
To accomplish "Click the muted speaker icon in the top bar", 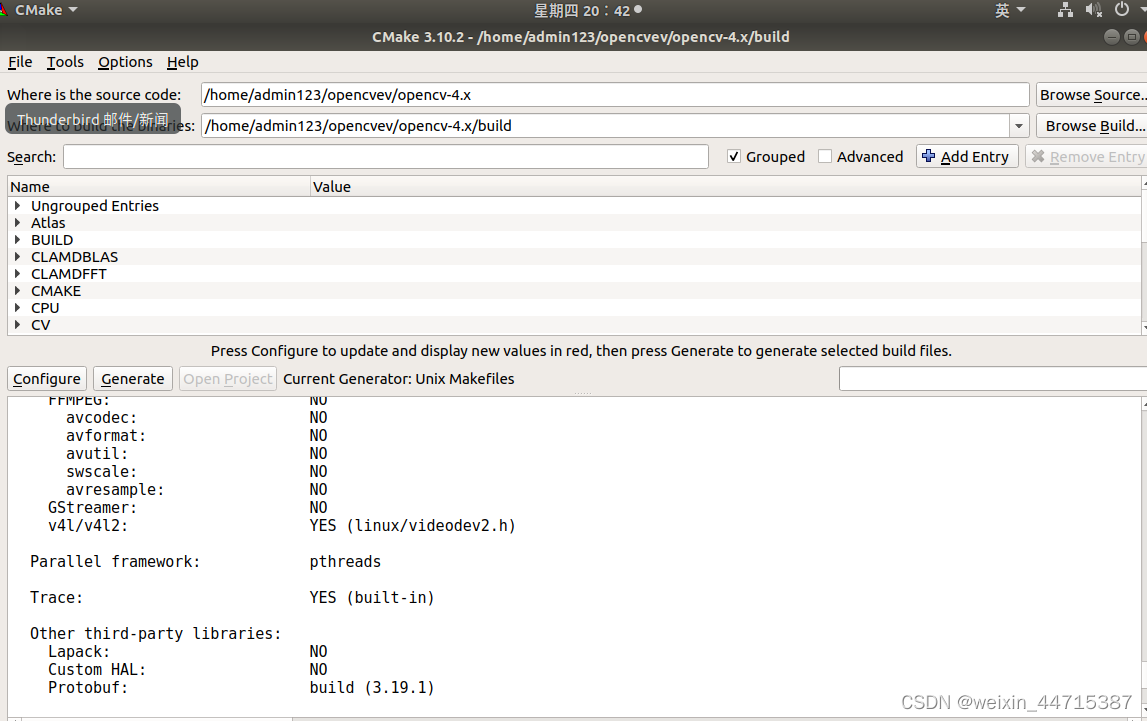I will [1092, 10].
